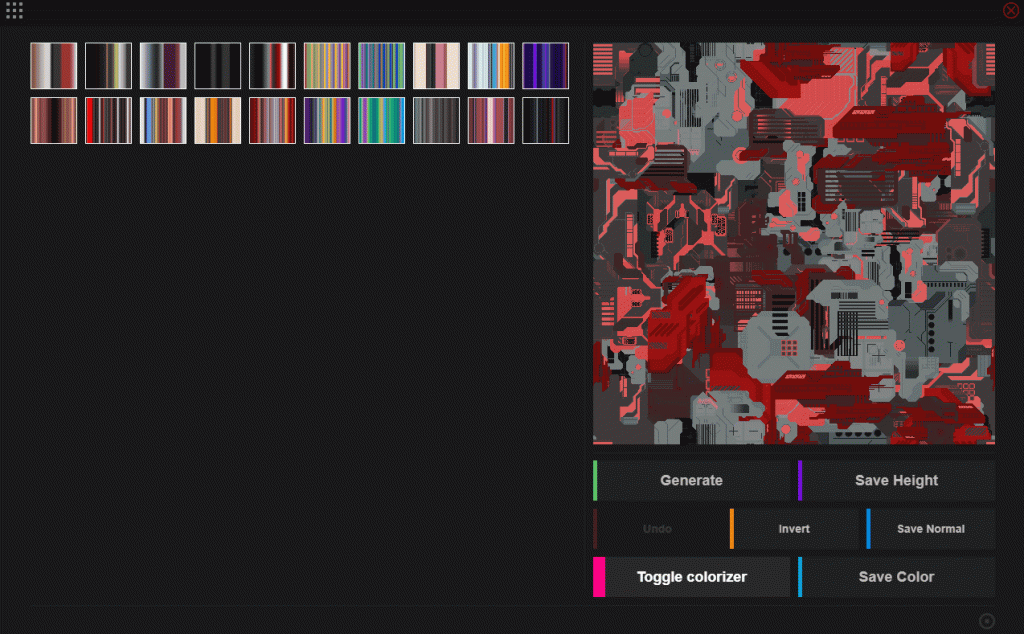Image resolution: width=1024 pixels, height=634 pixels.
Task: Open the grid menu icon at top-left
Action: coord(14,11)
